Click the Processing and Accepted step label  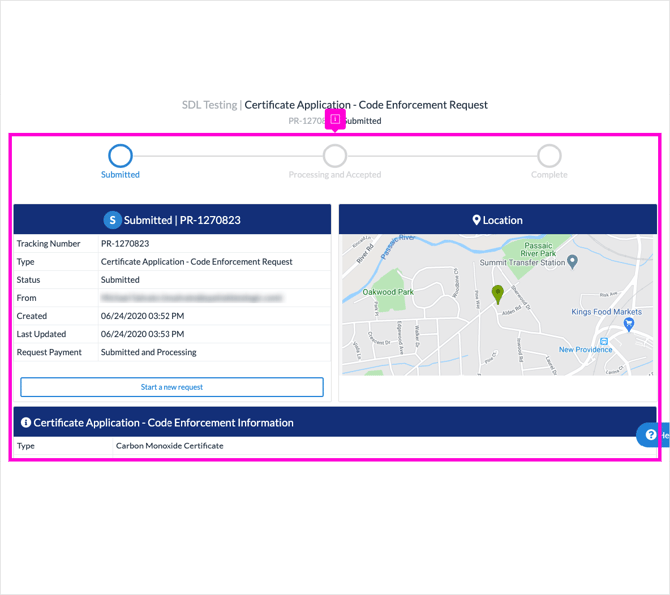(x=335, y=174)
